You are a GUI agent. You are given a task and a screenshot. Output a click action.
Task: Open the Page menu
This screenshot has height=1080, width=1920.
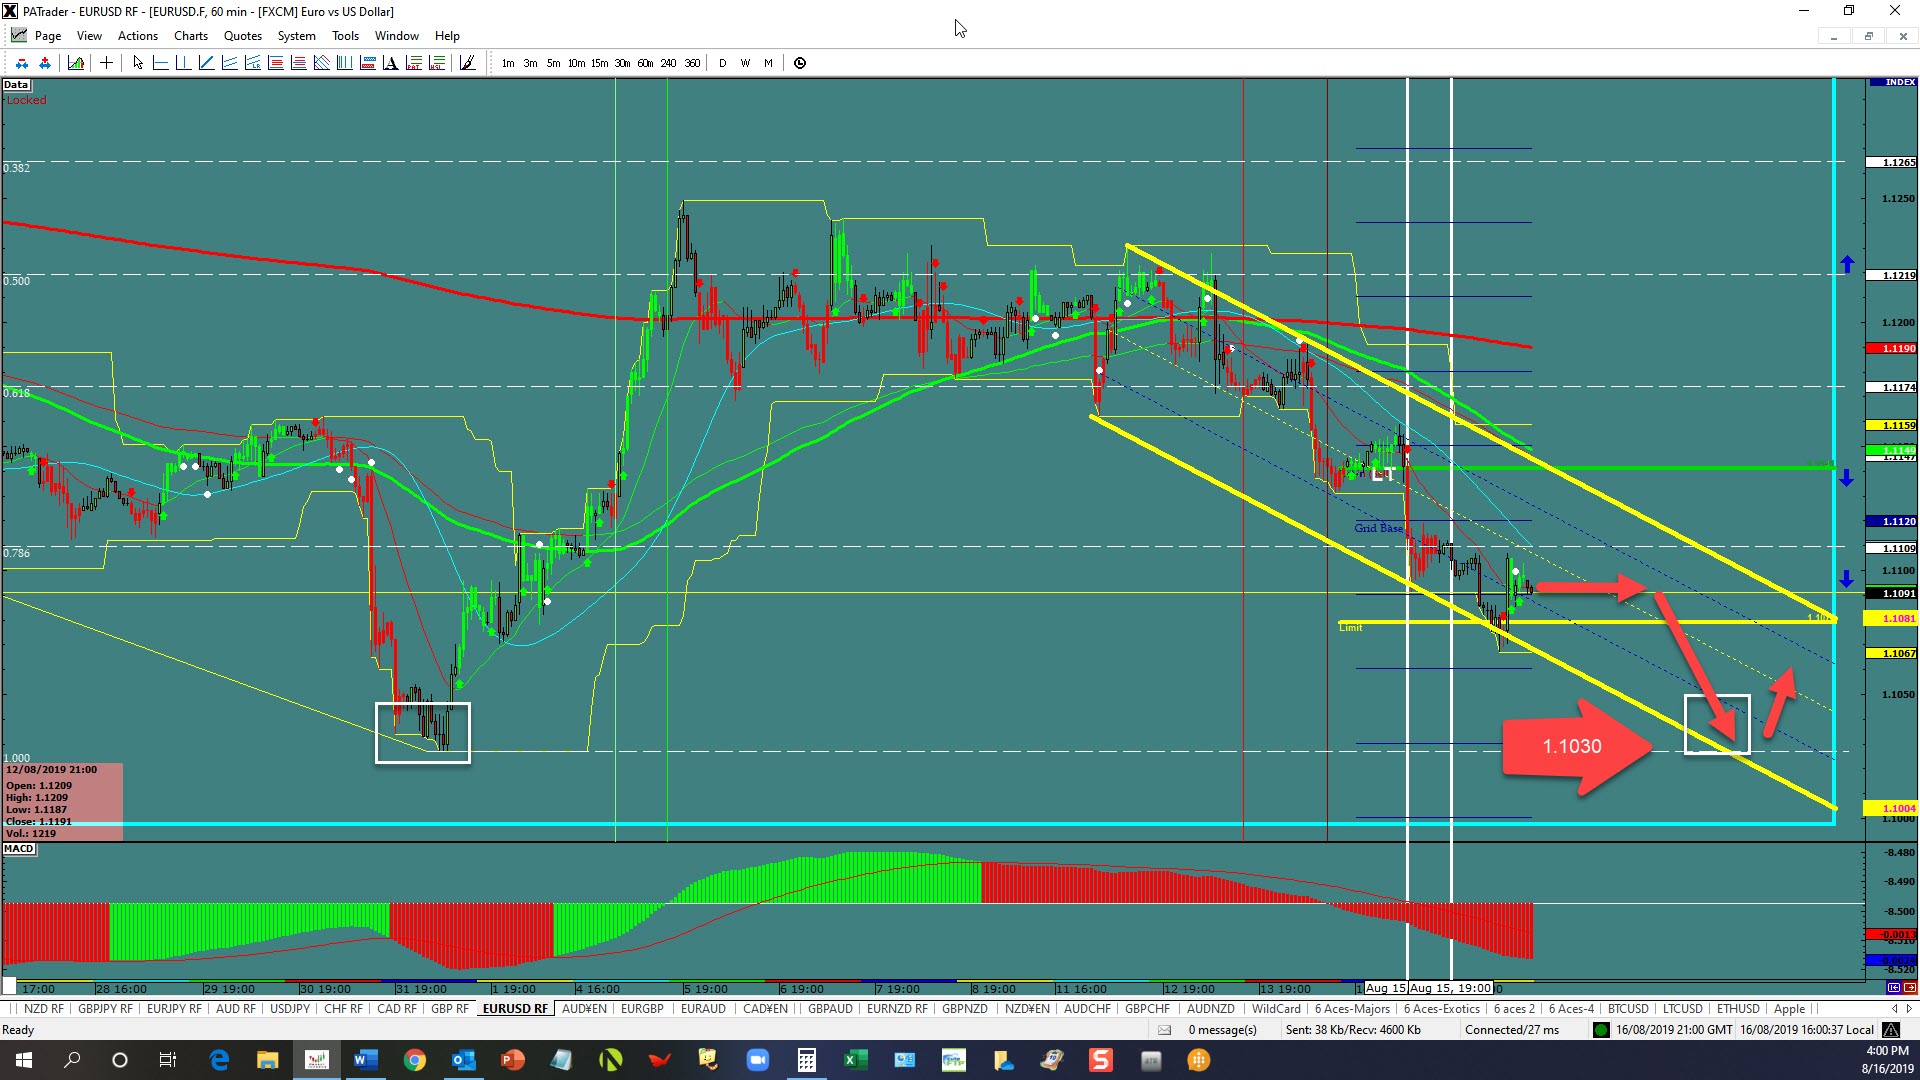point(48,36)
